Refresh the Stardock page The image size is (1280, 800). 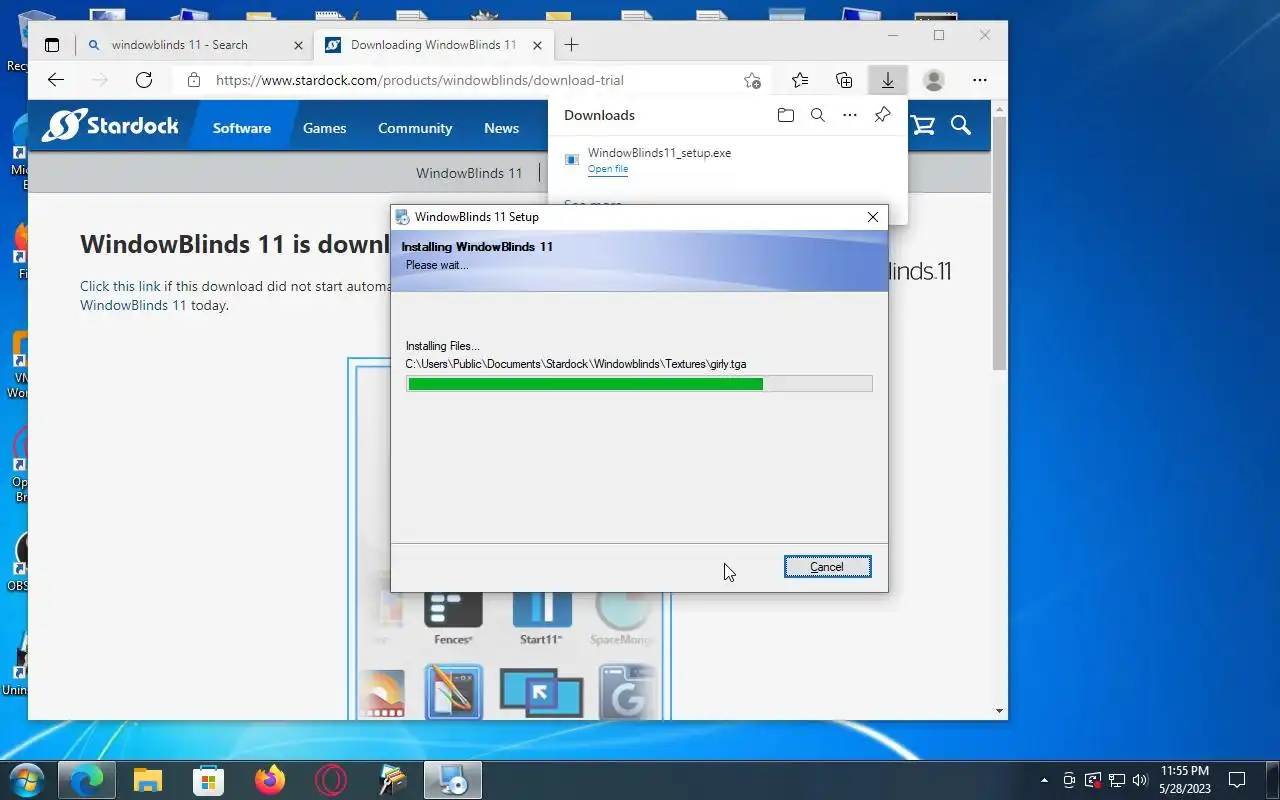[144, 80]
